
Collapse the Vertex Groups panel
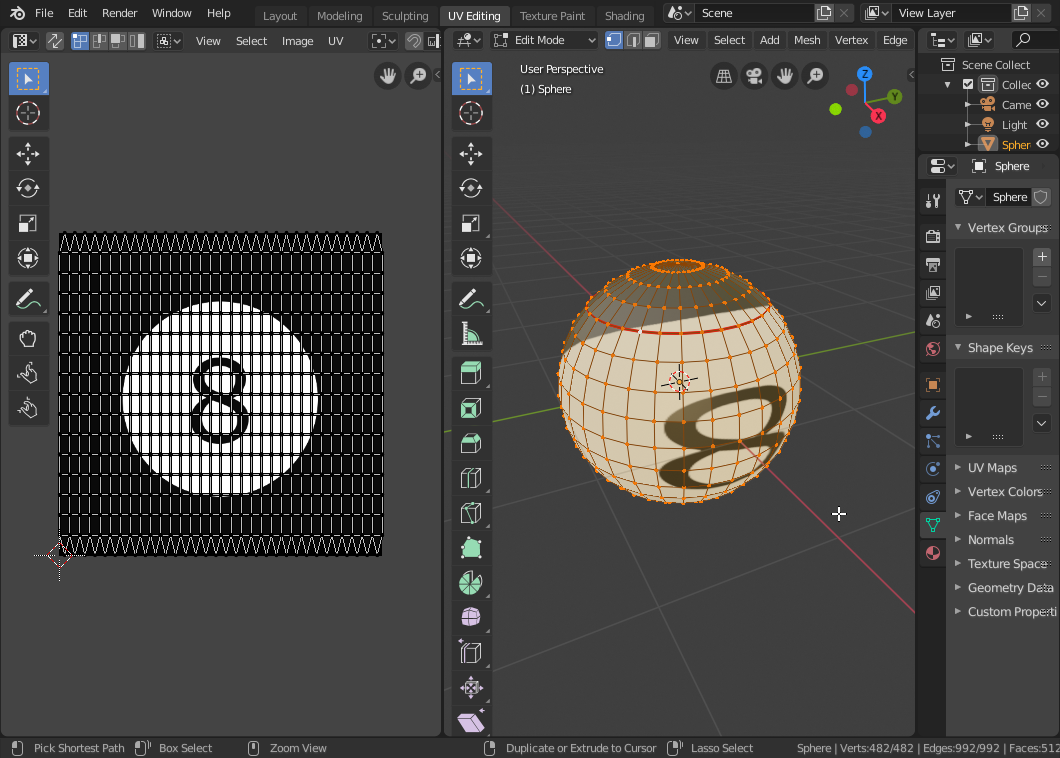click(x=958, y=227)
